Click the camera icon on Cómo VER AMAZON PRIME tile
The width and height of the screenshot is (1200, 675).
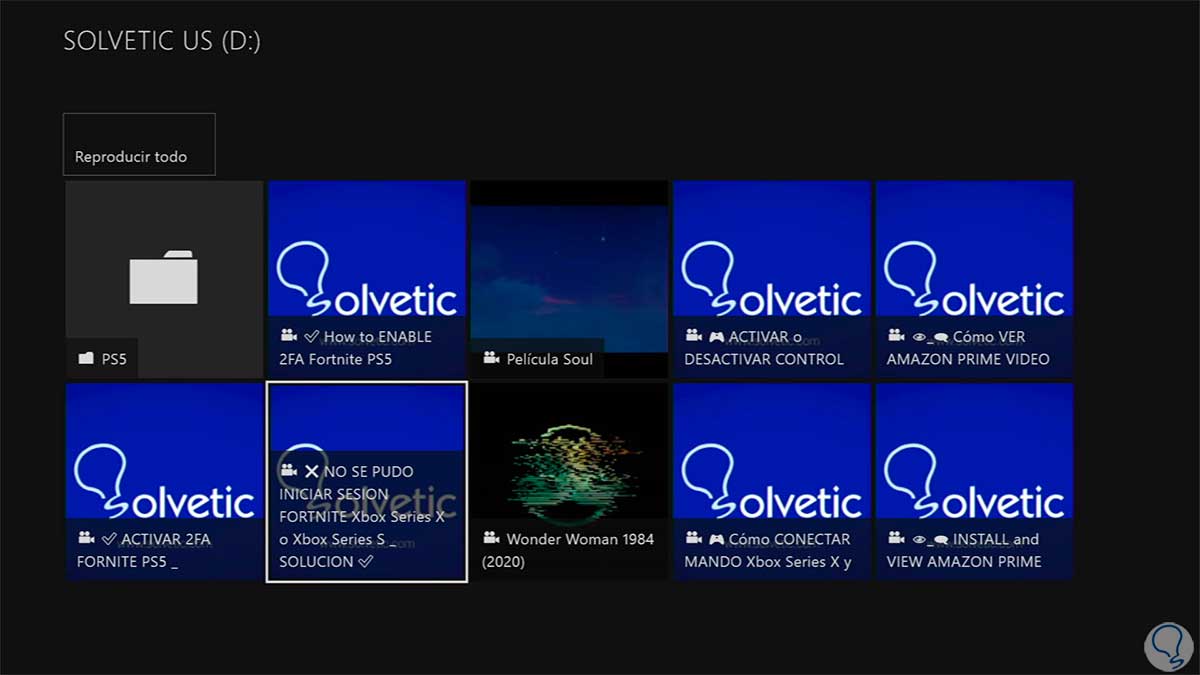click(x=895, y=336)
